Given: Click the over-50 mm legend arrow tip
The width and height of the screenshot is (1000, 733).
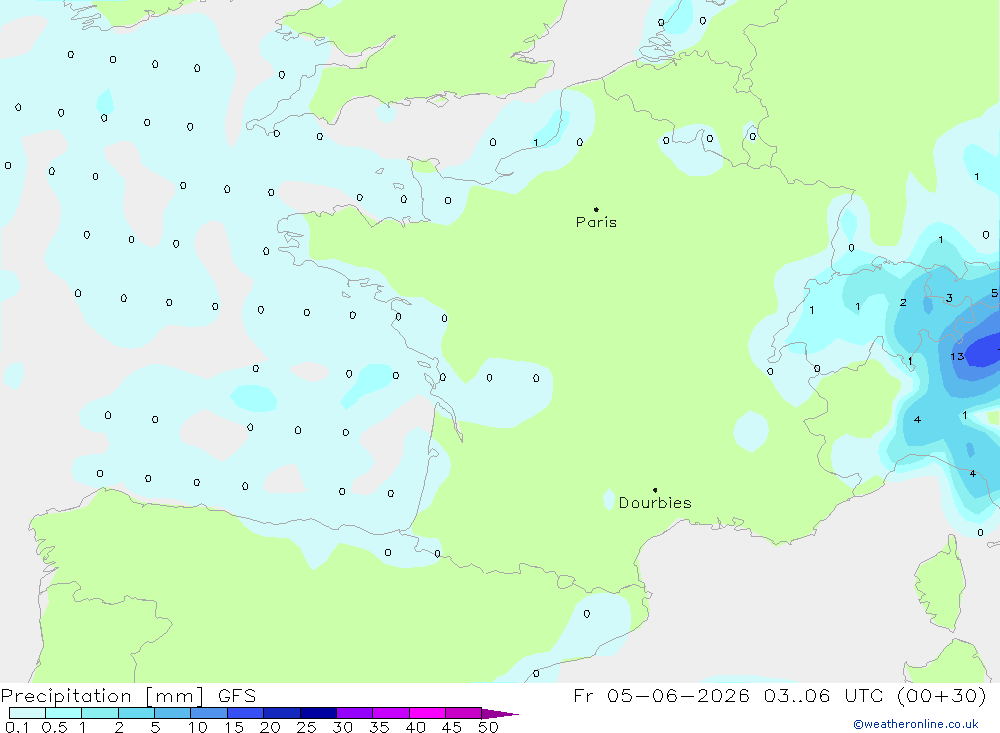Looking at the screenshot, I should pos(500,713).
